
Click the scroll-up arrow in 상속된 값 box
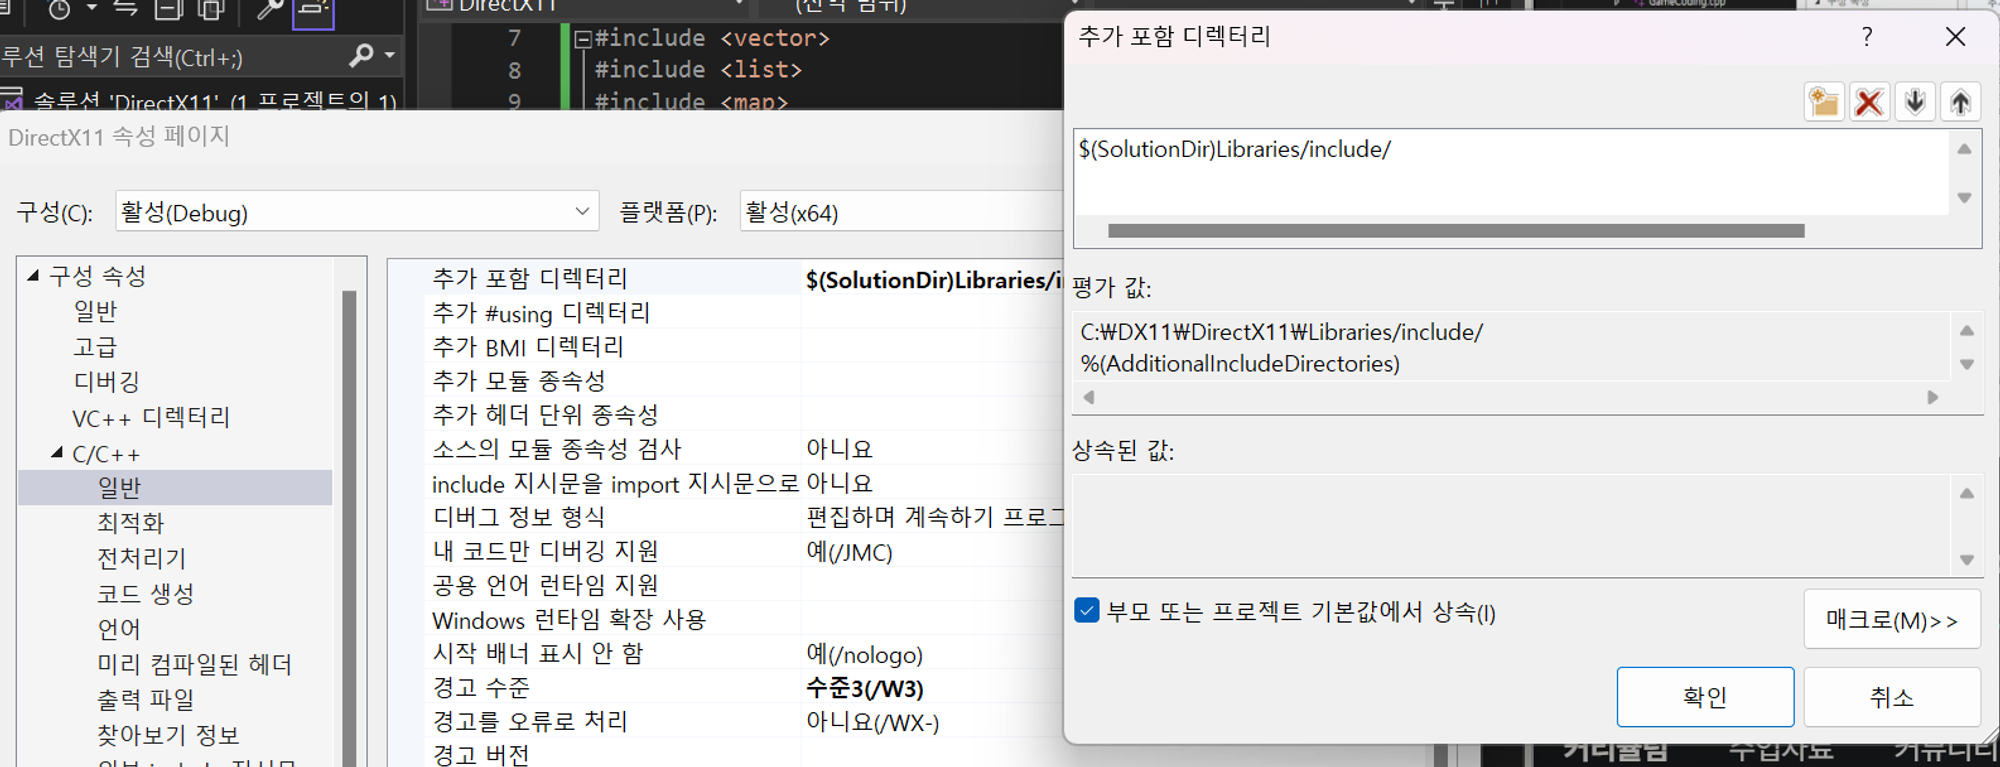[1966, 493]
